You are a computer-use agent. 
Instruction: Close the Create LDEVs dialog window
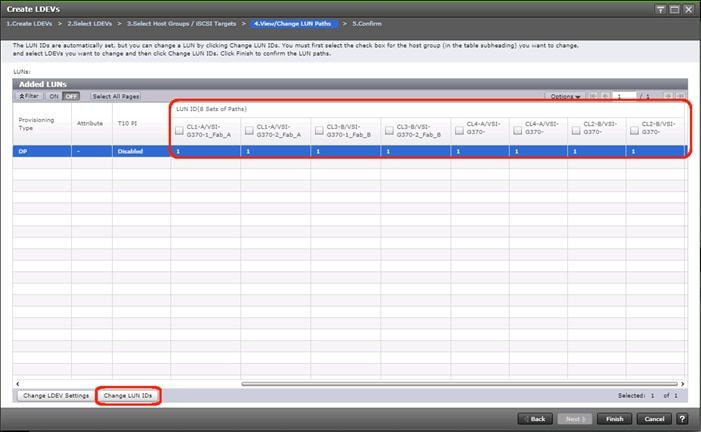[688, 9]
